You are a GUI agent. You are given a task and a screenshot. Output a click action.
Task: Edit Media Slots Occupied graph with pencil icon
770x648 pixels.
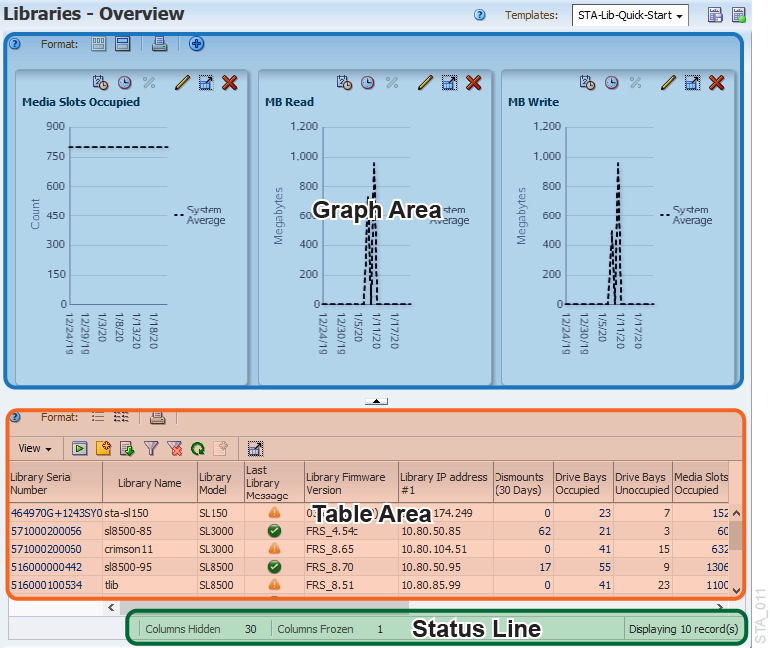[182, 82]
